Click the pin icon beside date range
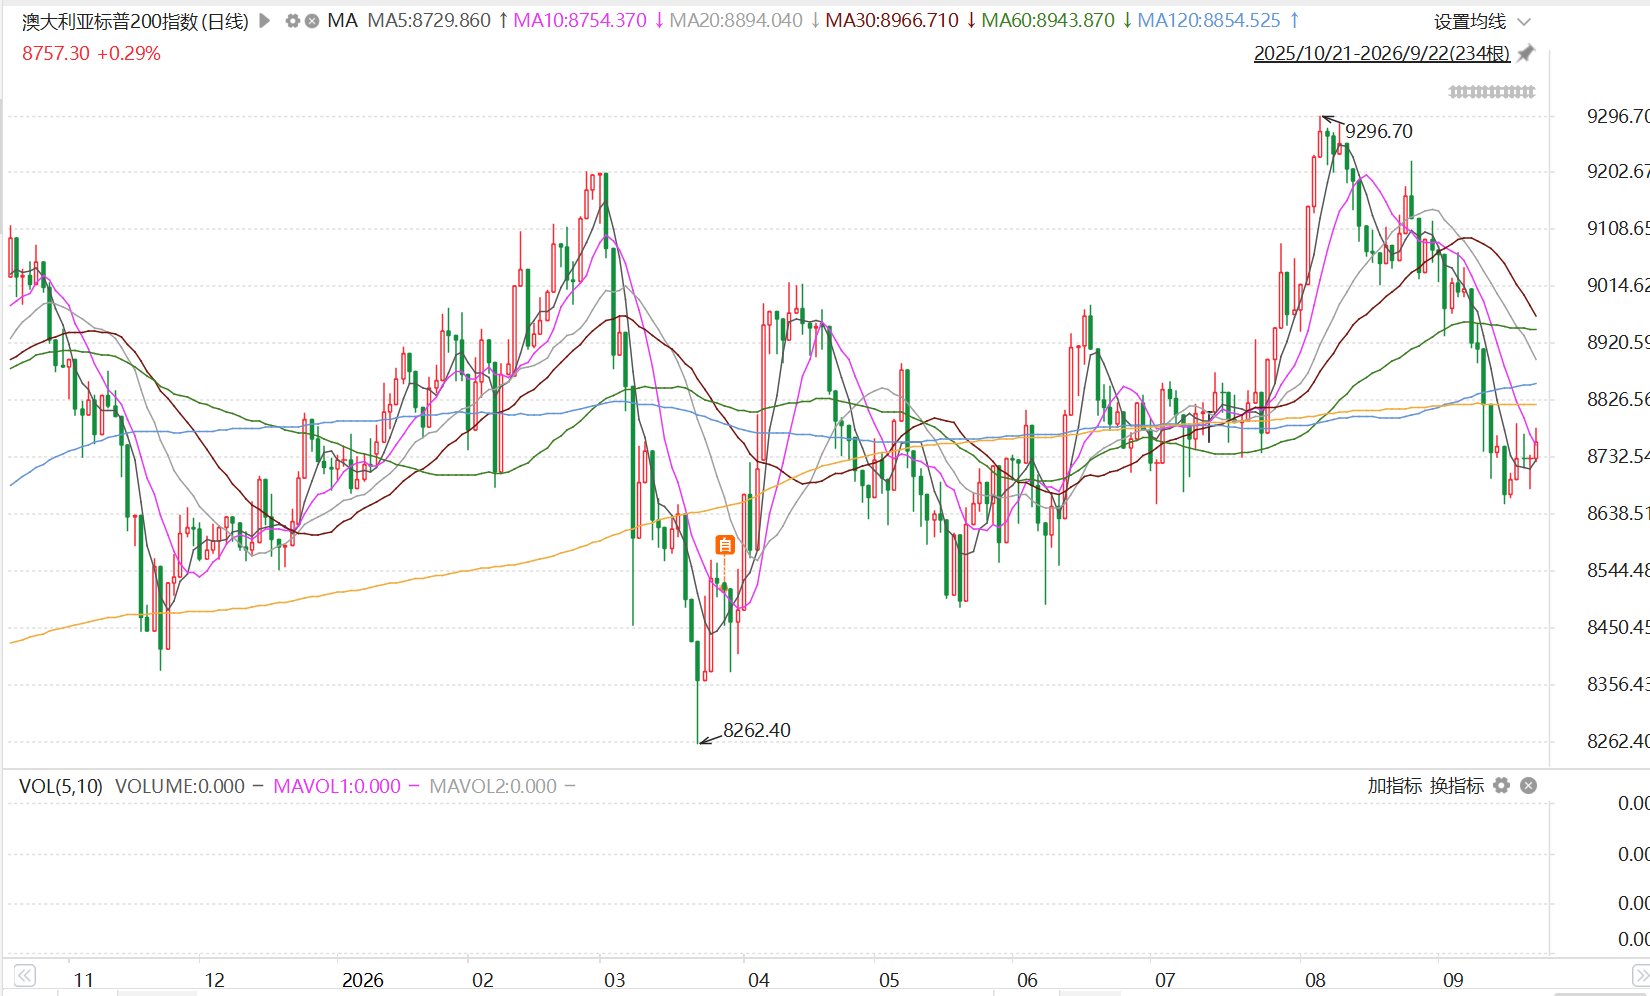 (1526, 53)
